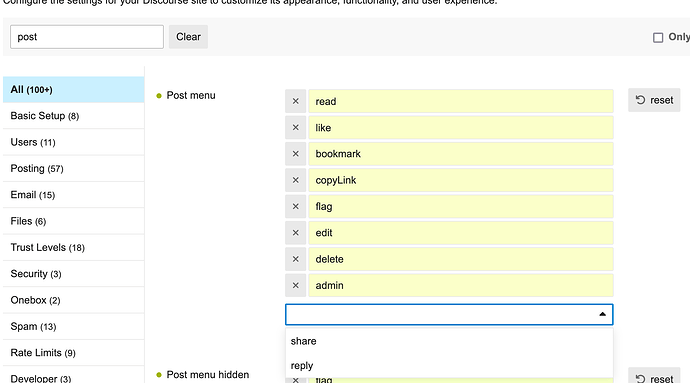
Task: Click the 'read' value field
Action: 461,101
